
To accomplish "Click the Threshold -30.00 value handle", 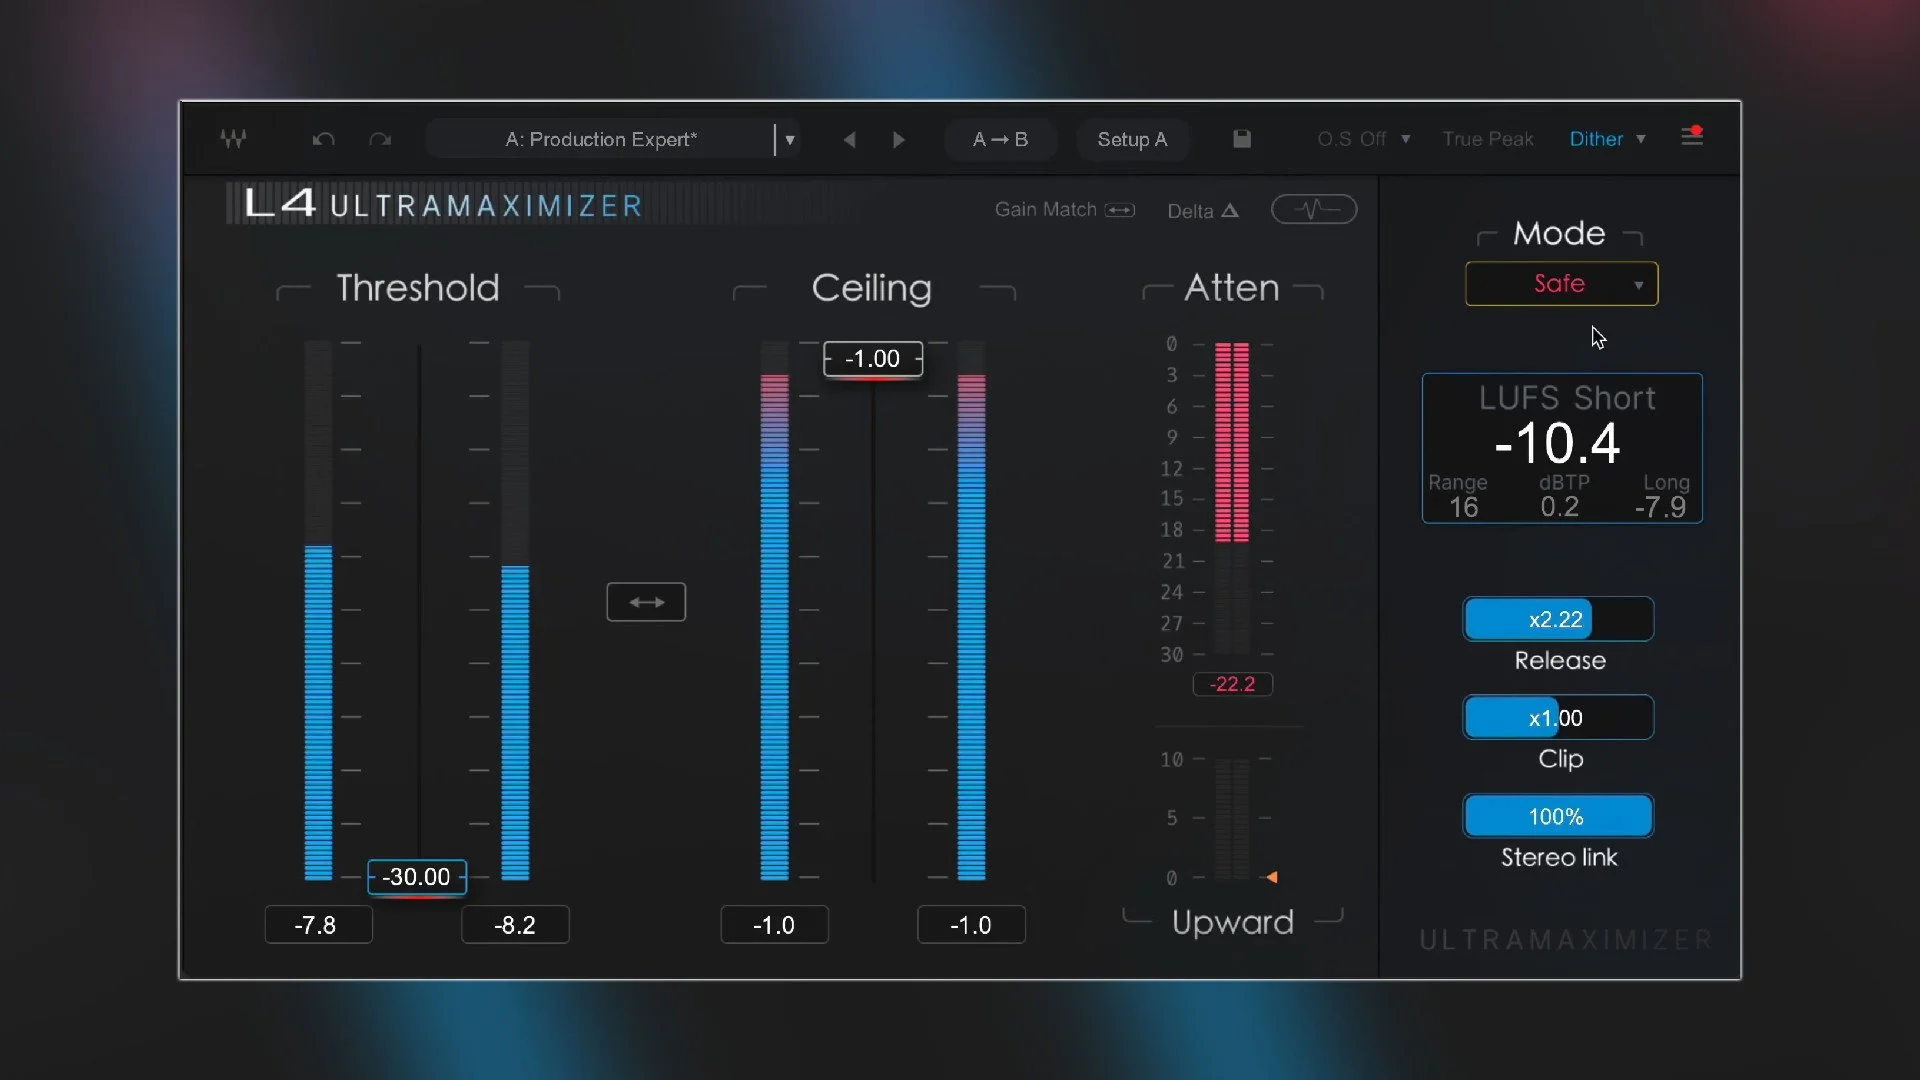I will coord(416,877).
